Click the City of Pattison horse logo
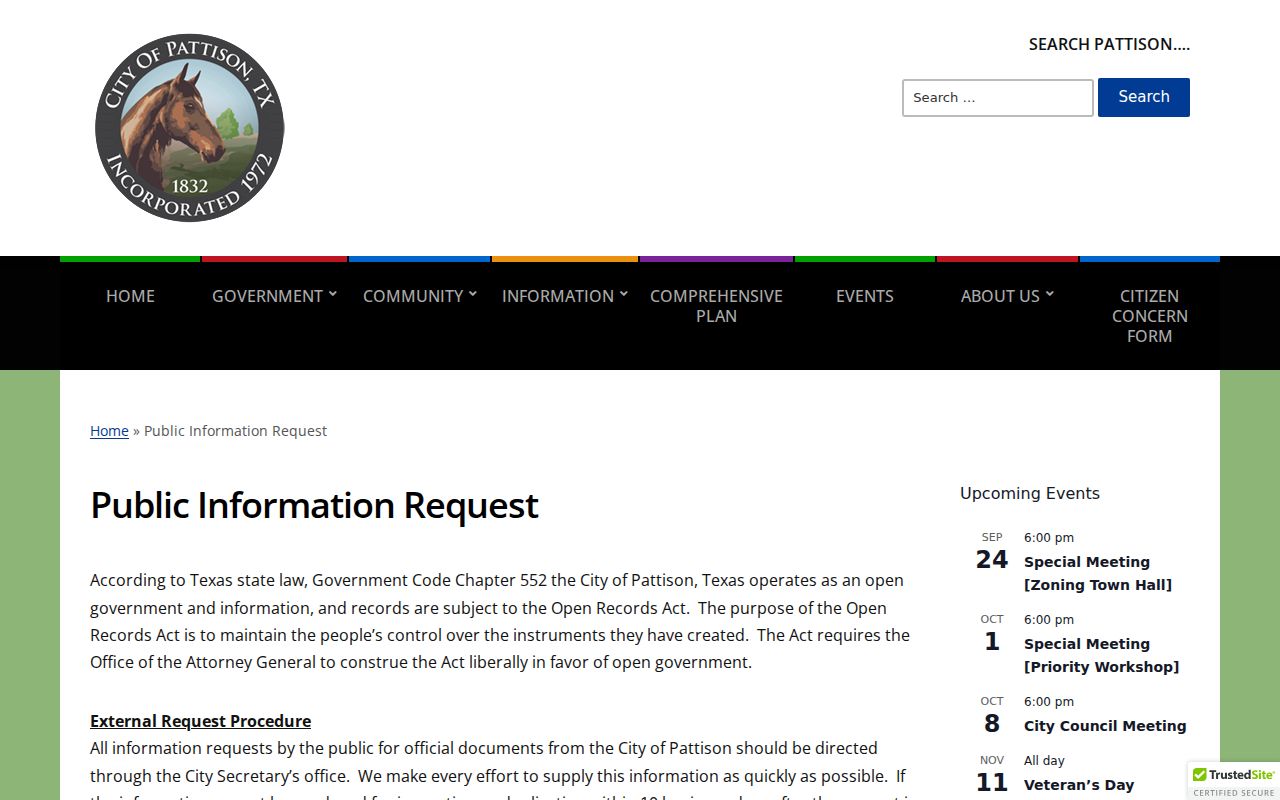The width and height of the screenshot is (1280, 800). (190, 128)
